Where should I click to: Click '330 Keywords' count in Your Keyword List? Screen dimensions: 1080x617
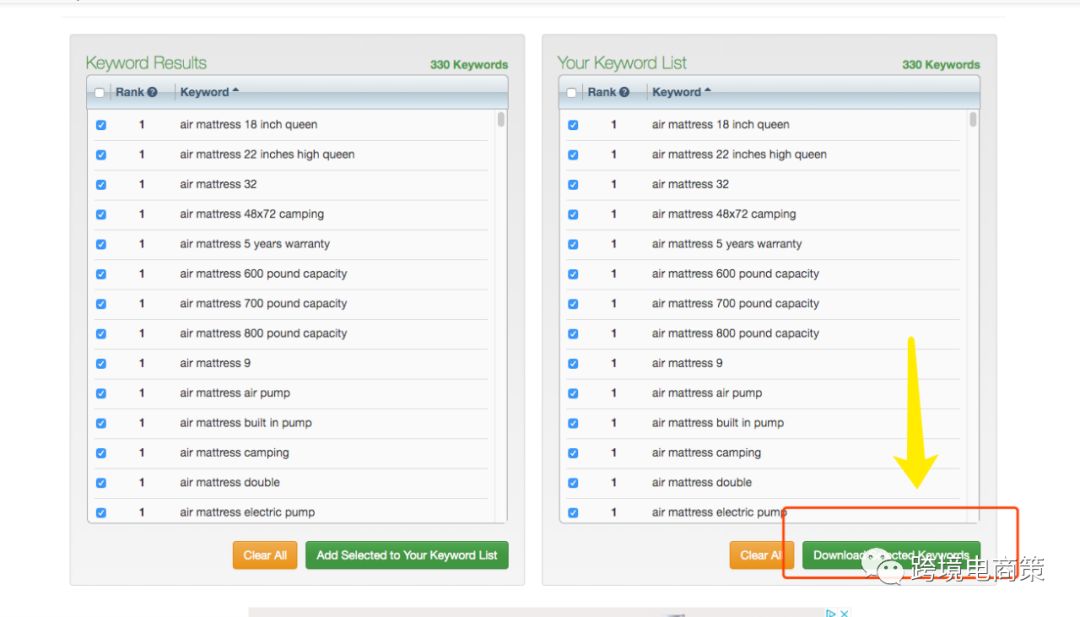[941, 65]
